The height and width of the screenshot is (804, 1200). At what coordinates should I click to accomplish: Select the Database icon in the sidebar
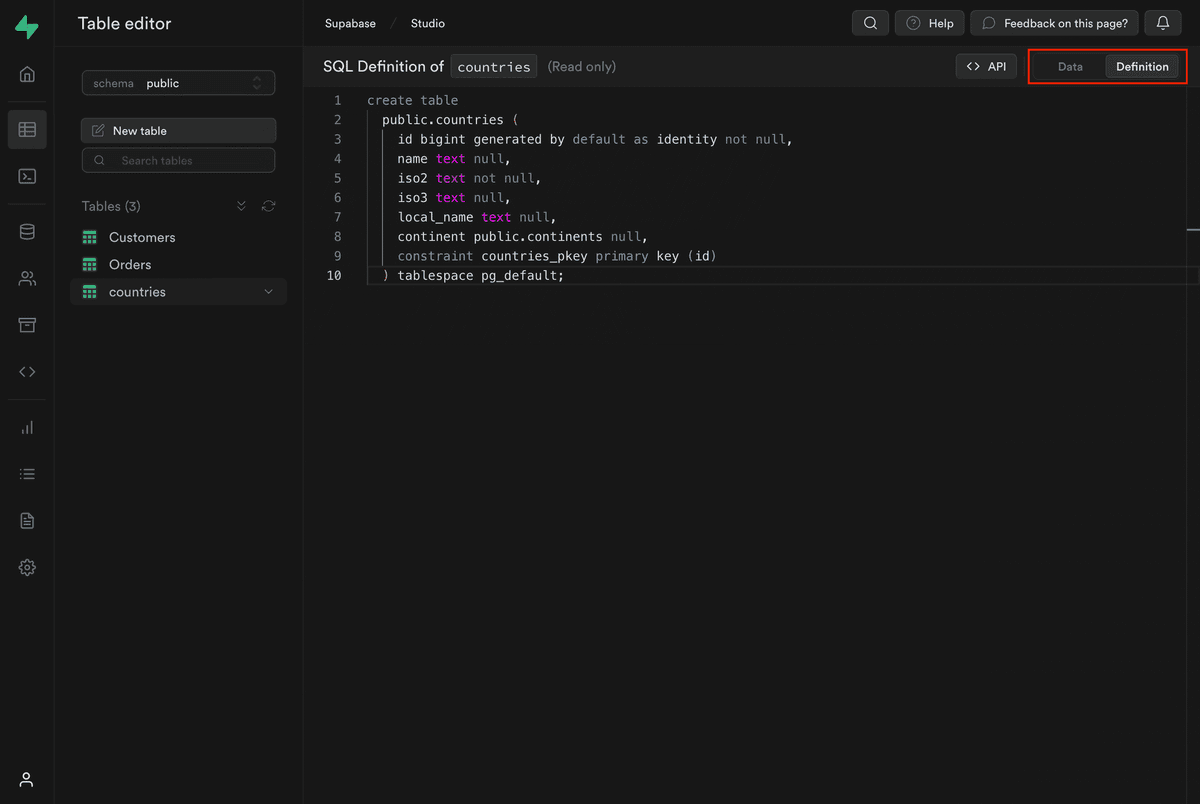pos(27,231)
